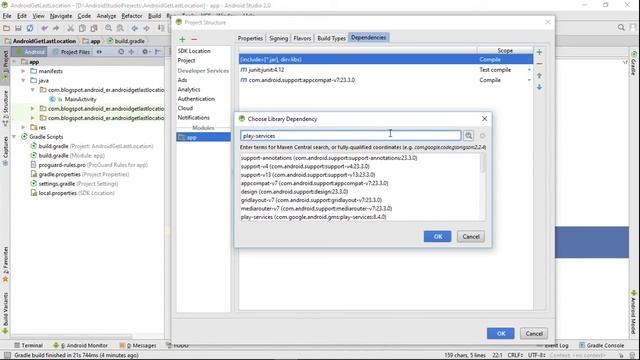The width and height of the screenshot is (640, 360).
Task: Move the selected dependency down with the arrow
Action: [x=539, y=87]
